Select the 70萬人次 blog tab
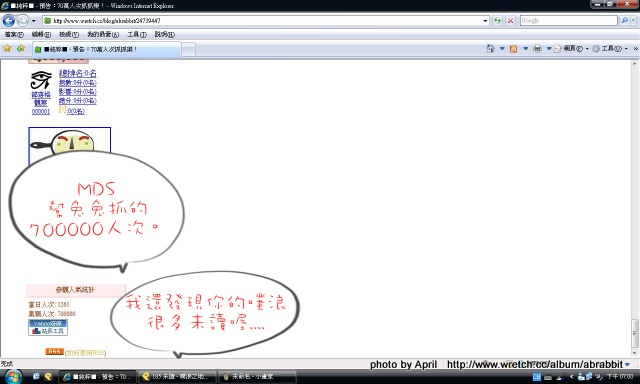This screenshot has height=384, width=640. (x=106, y=49)
